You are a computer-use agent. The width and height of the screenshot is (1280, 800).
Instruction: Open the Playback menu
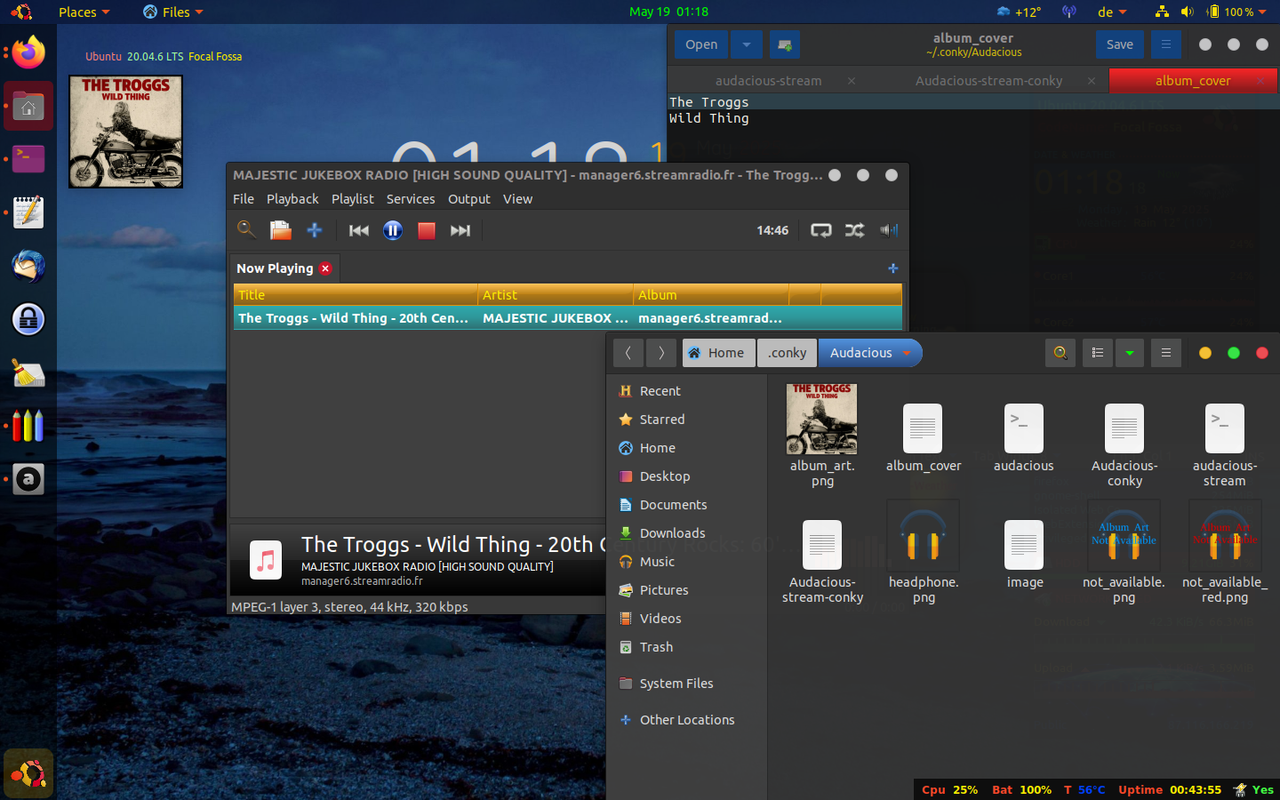[292, 199]
